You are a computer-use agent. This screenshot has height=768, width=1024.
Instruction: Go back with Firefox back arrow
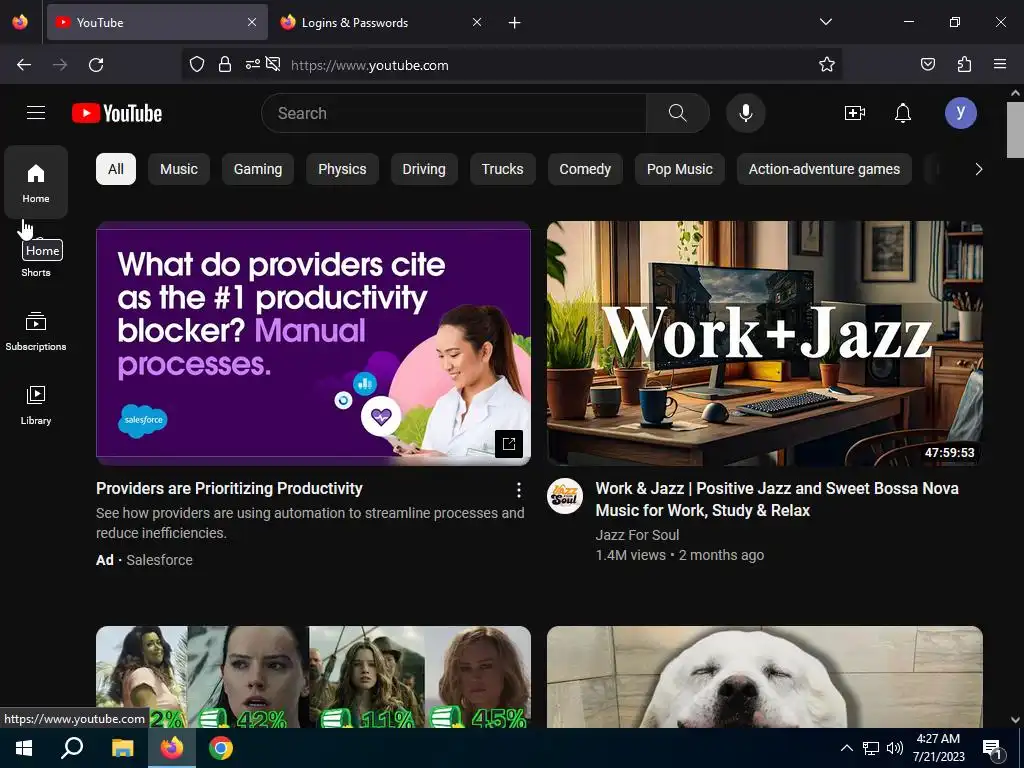[x=24, y=65]
